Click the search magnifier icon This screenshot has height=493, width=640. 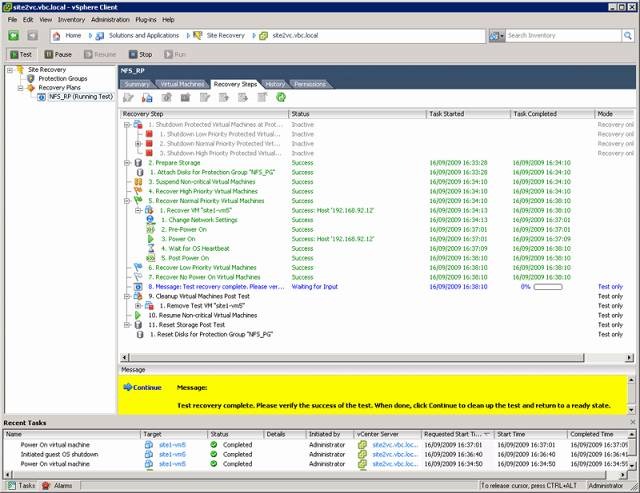click(x=627, y=36)
